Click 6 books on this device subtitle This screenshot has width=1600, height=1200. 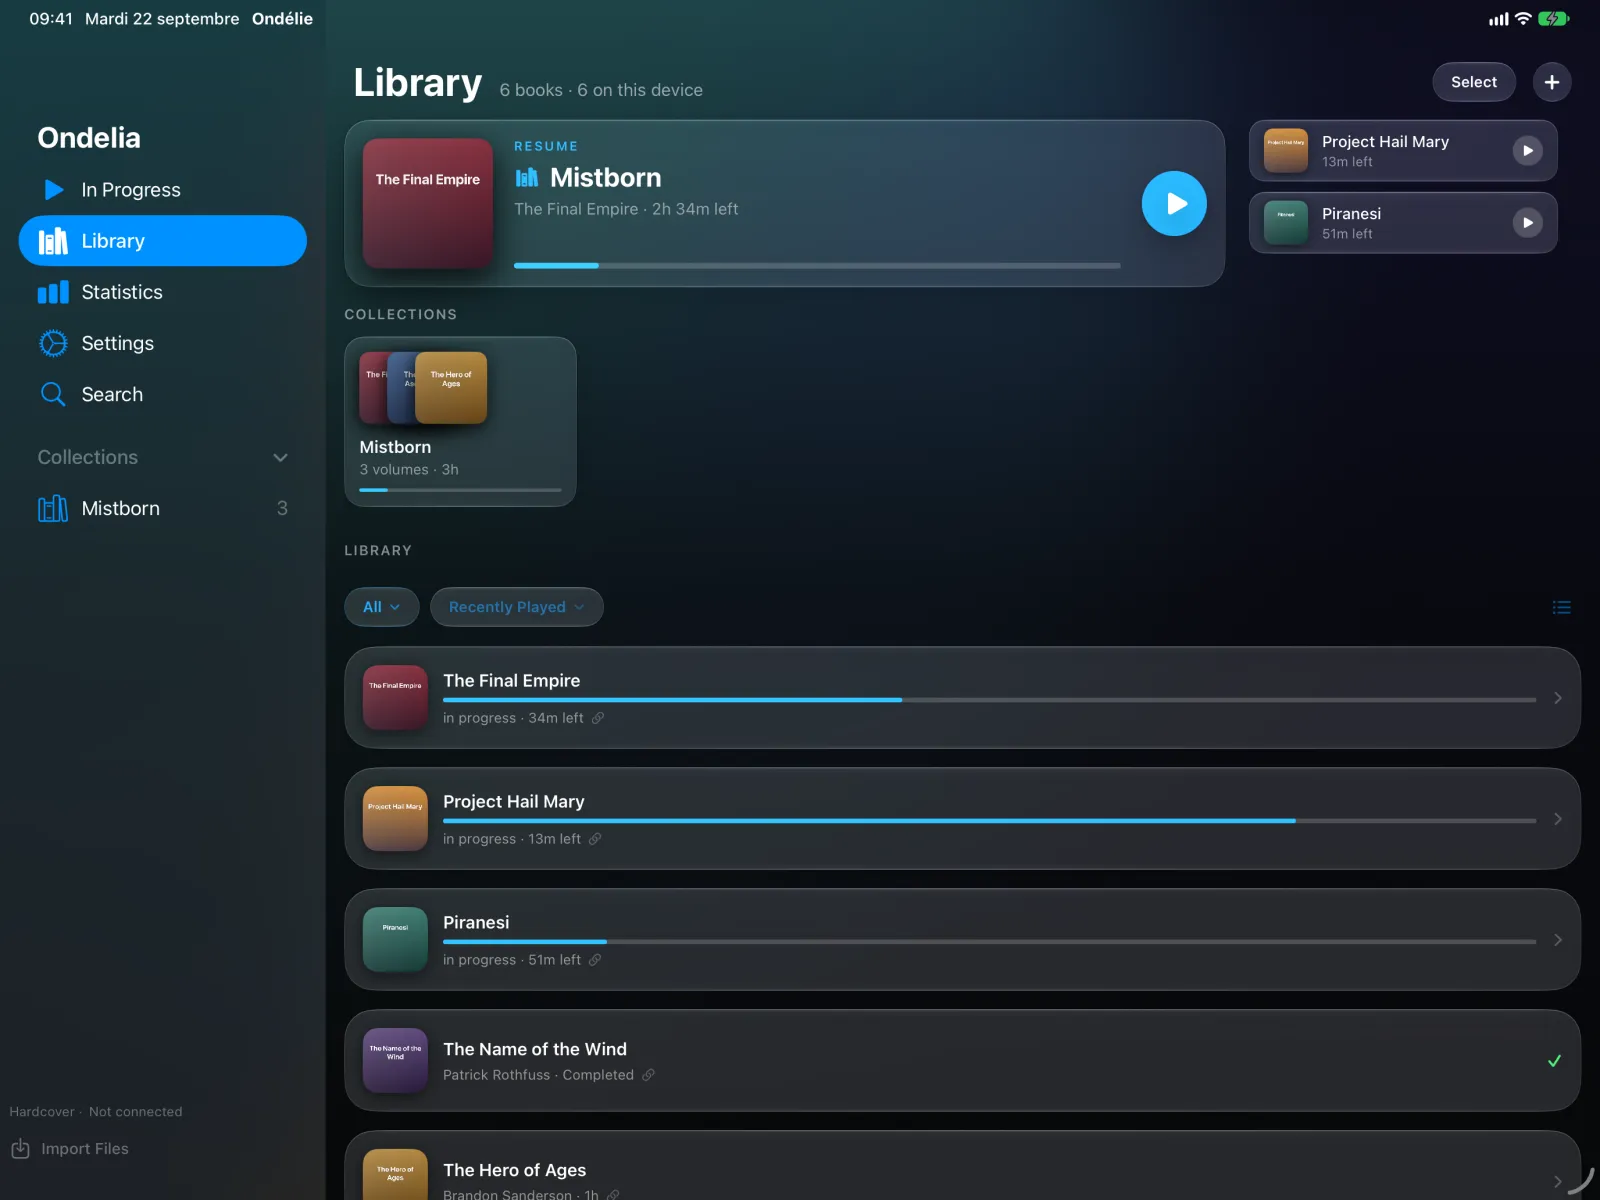pos(601,90)
